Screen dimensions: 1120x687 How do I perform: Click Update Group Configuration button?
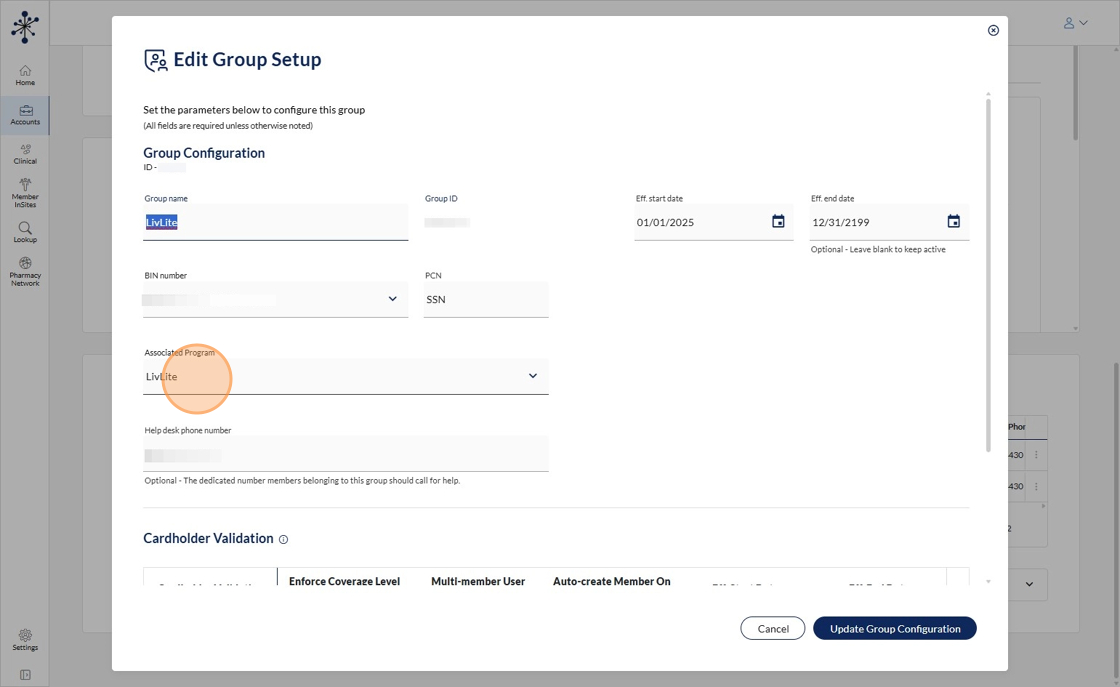click(x=894, y=629)
